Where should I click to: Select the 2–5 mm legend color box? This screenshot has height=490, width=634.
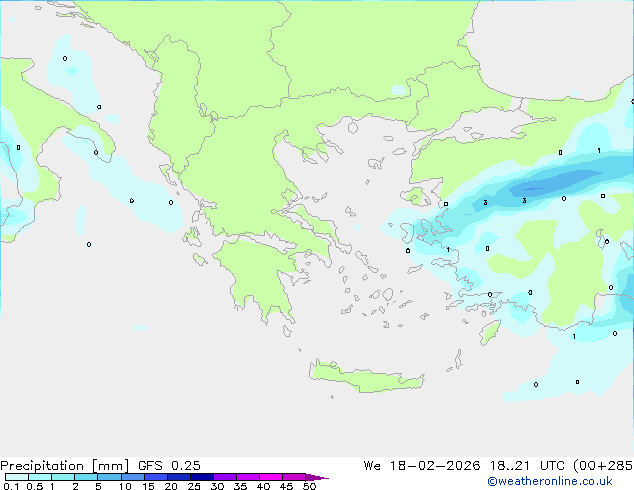click(86, 477)
